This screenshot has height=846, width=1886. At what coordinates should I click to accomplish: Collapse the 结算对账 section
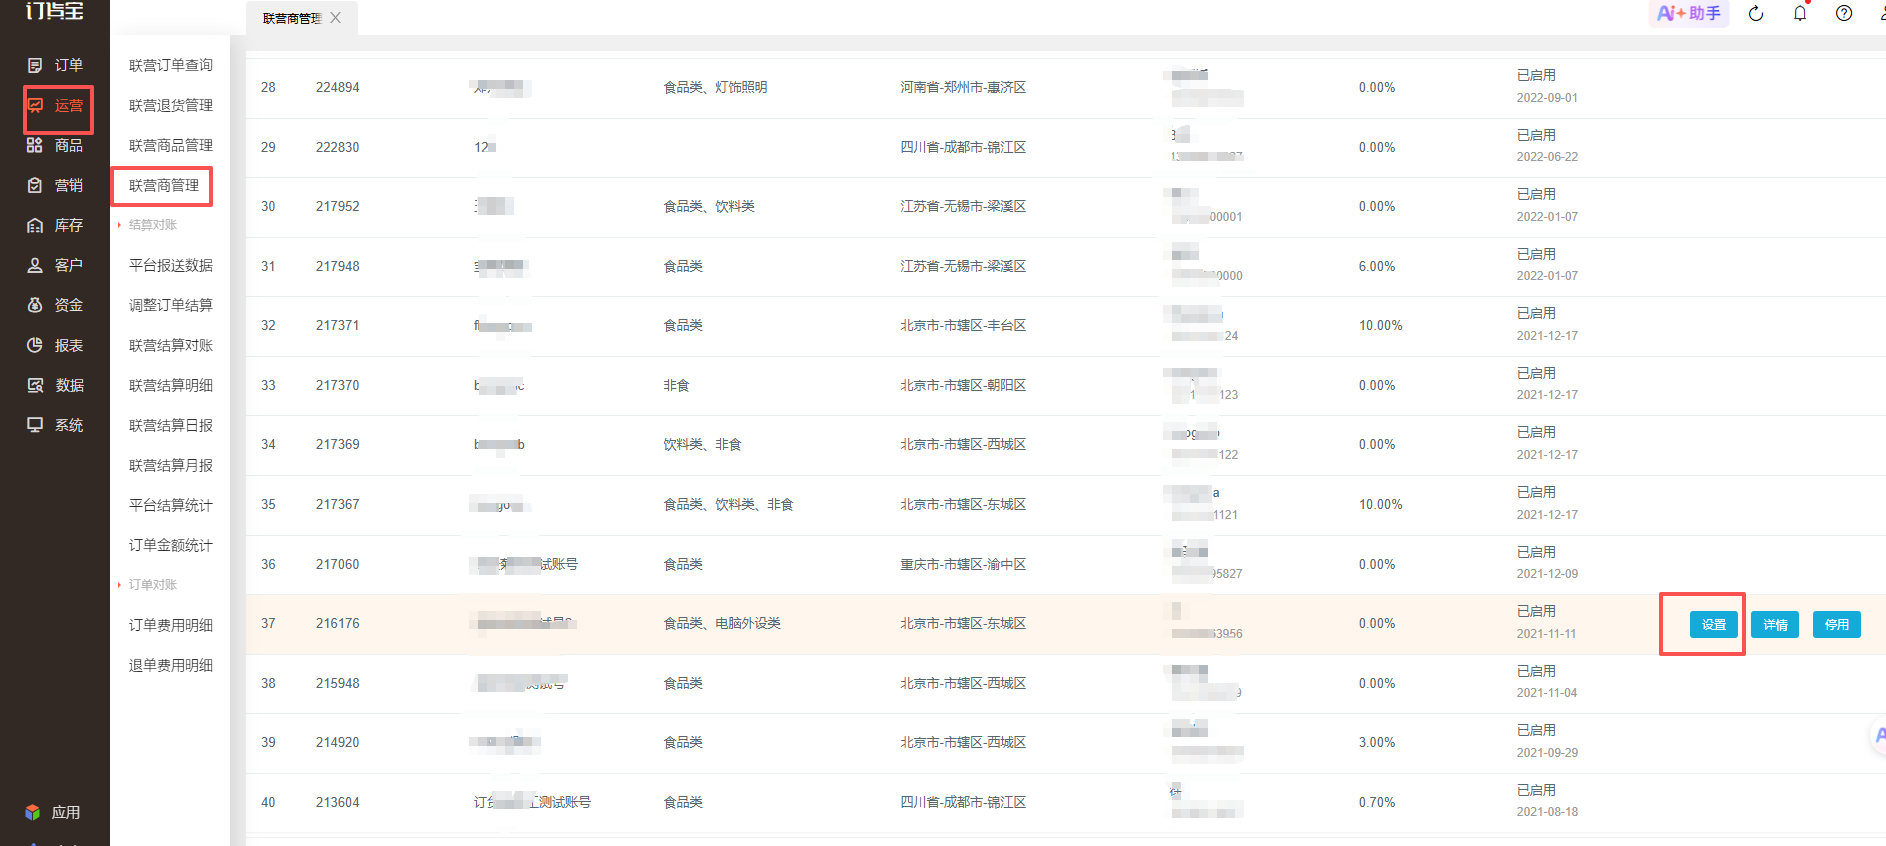click(152, 225)
